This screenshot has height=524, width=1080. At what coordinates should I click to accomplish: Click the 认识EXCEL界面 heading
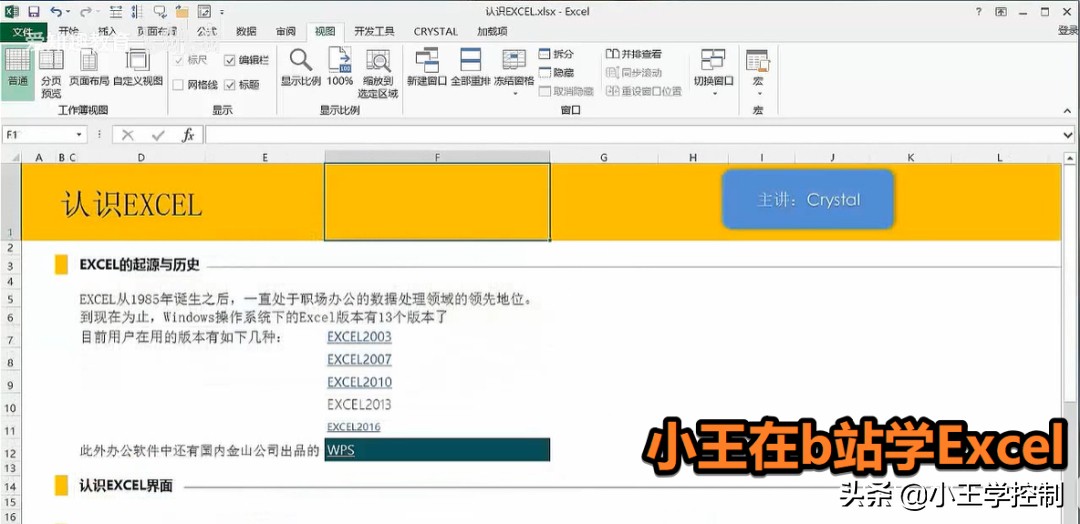pyautogui.click(x=125, y=486)
